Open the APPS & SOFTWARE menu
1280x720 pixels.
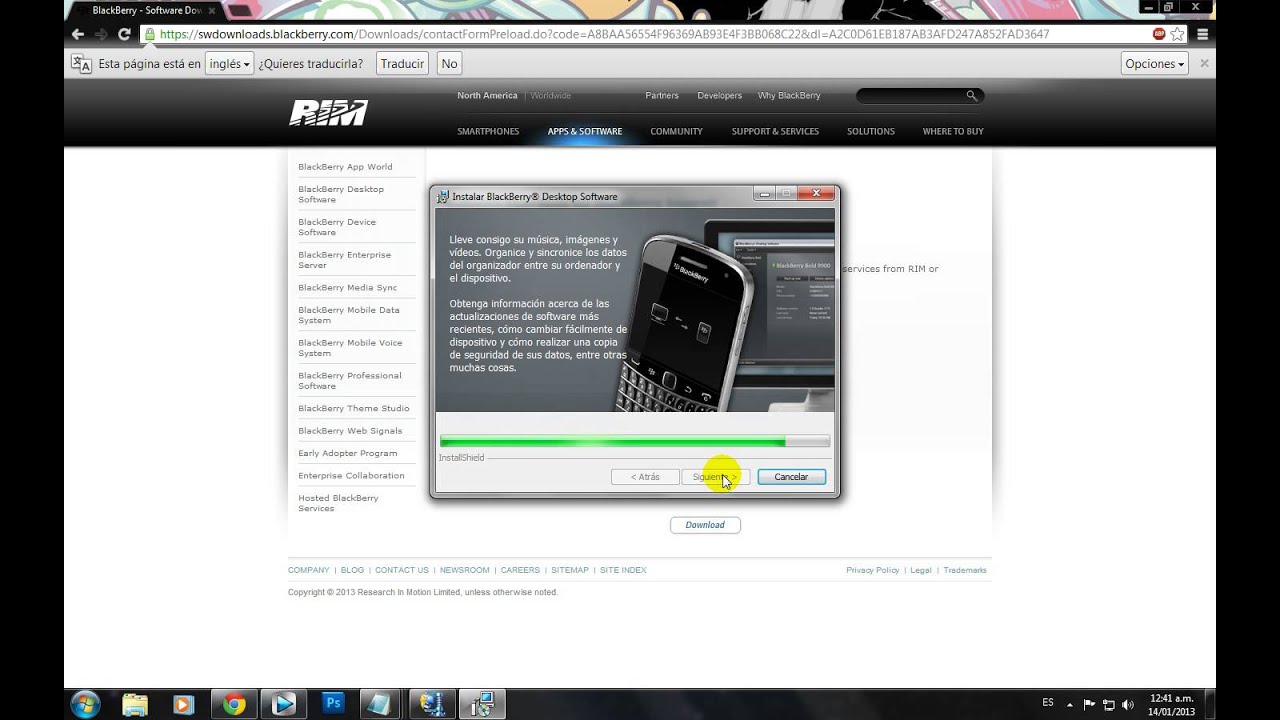[585, 131]
